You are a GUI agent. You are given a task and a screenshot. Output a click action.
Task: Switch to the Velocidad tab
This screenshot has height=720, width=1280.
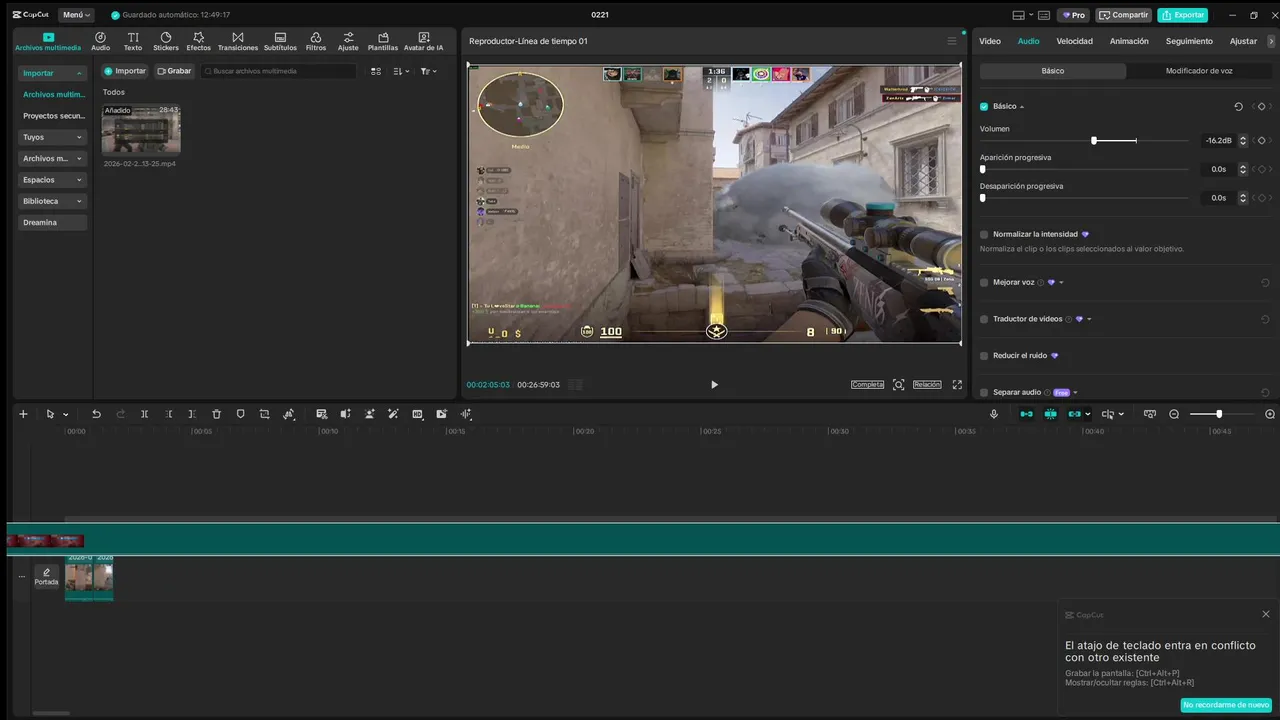click(x=1074, y=41)
